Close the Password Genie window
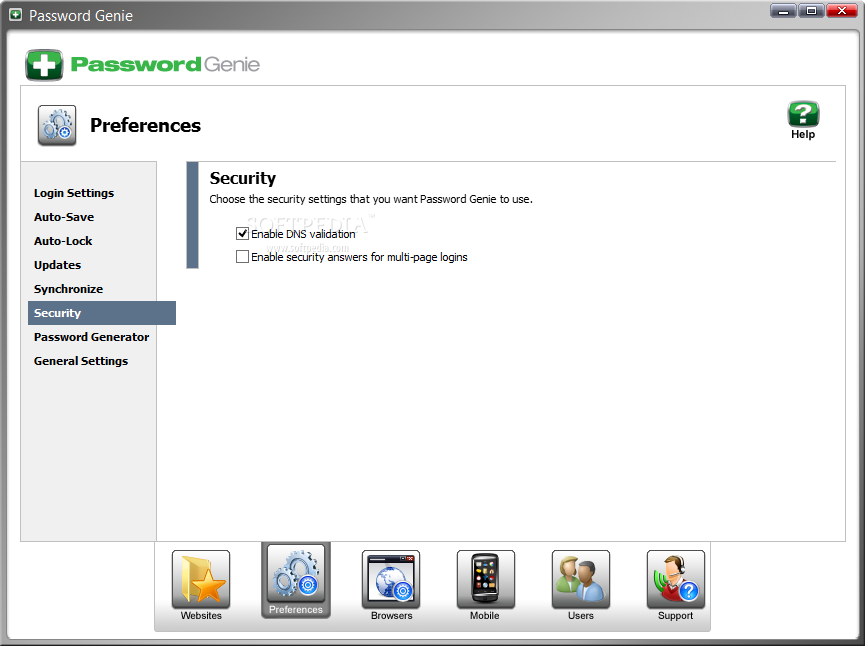This screenshot has width=865, height=646. tap(842, 10)
